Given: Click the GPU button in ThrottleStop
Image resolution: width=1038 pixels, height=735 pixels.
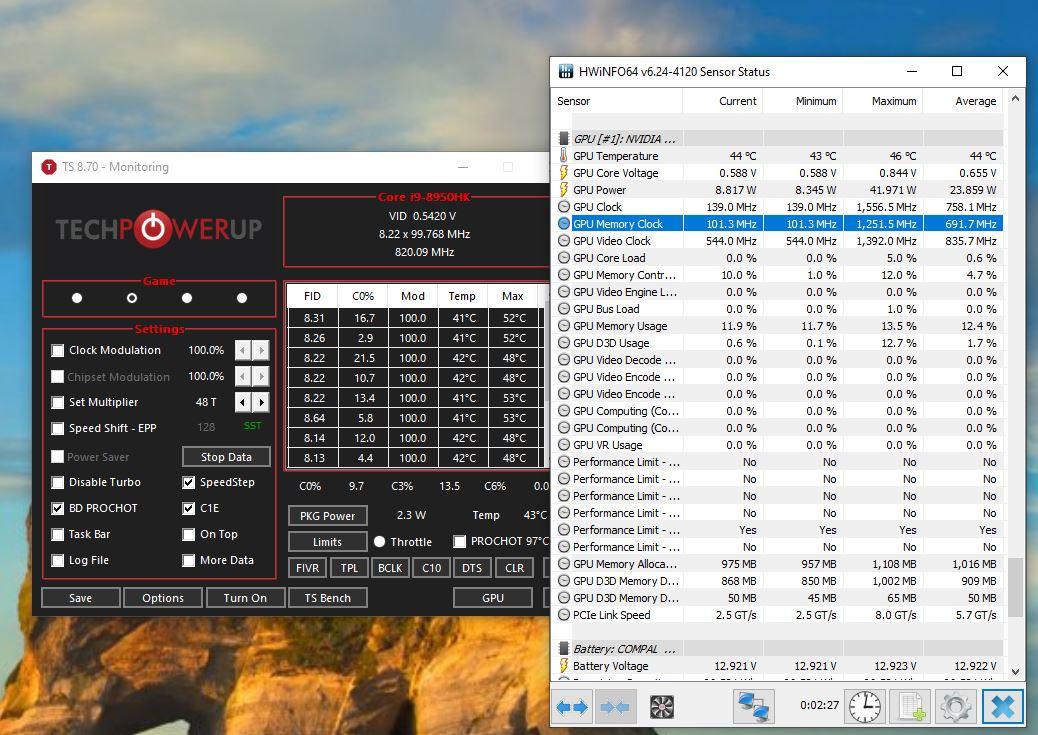Looking at the screenshot, I should [x=493, y=598].
